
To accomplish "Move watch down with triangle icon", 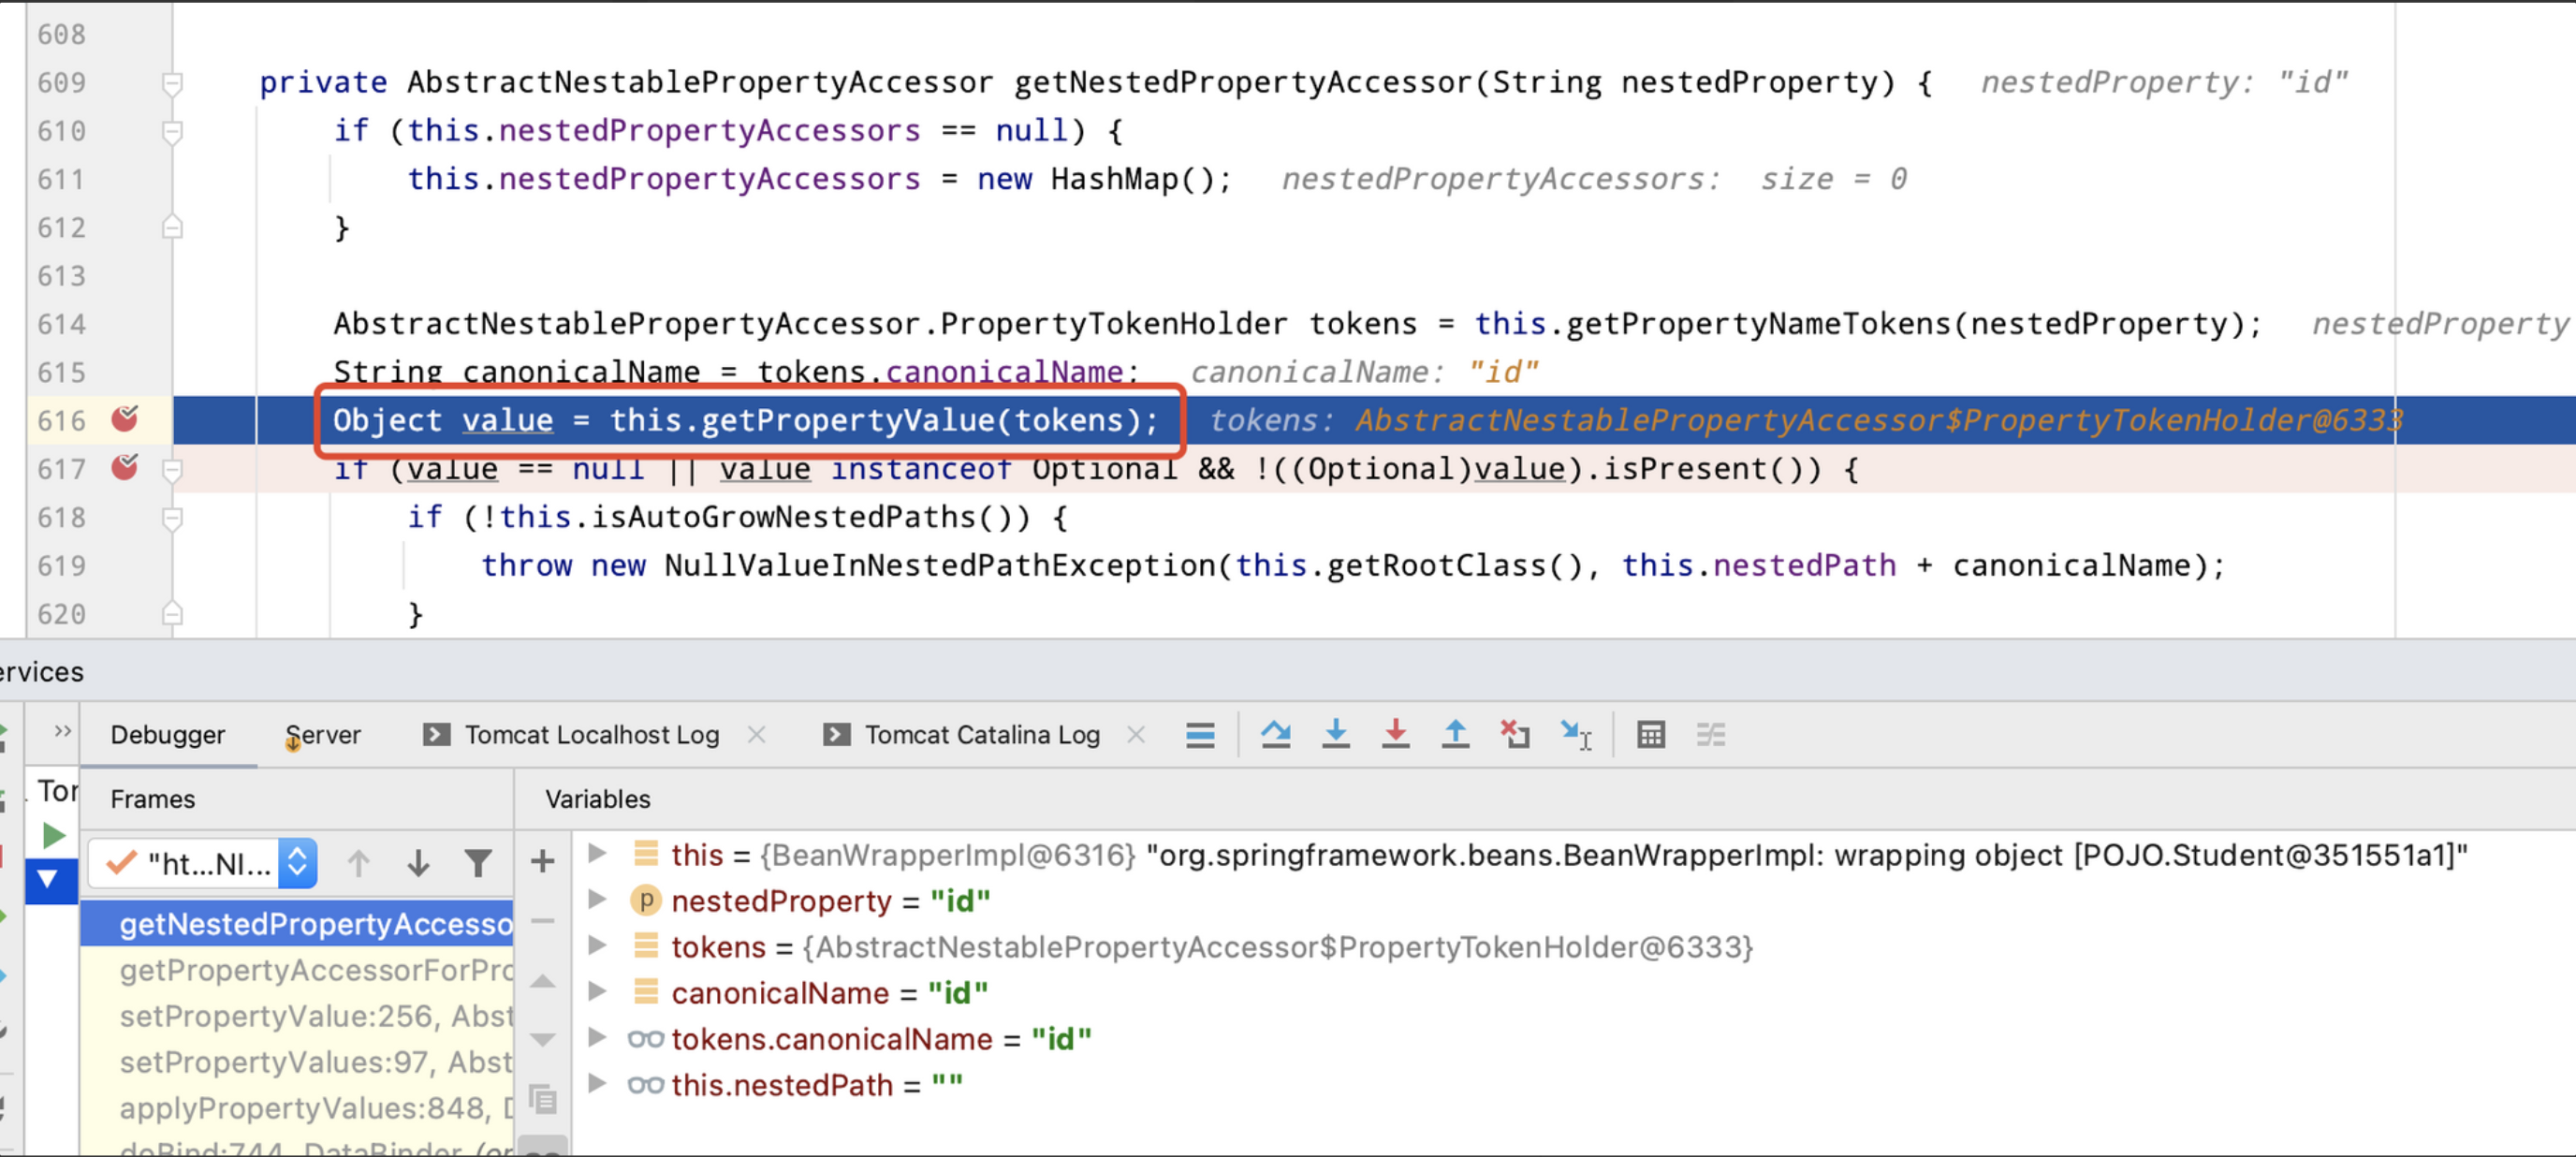I will [542, 1040].
